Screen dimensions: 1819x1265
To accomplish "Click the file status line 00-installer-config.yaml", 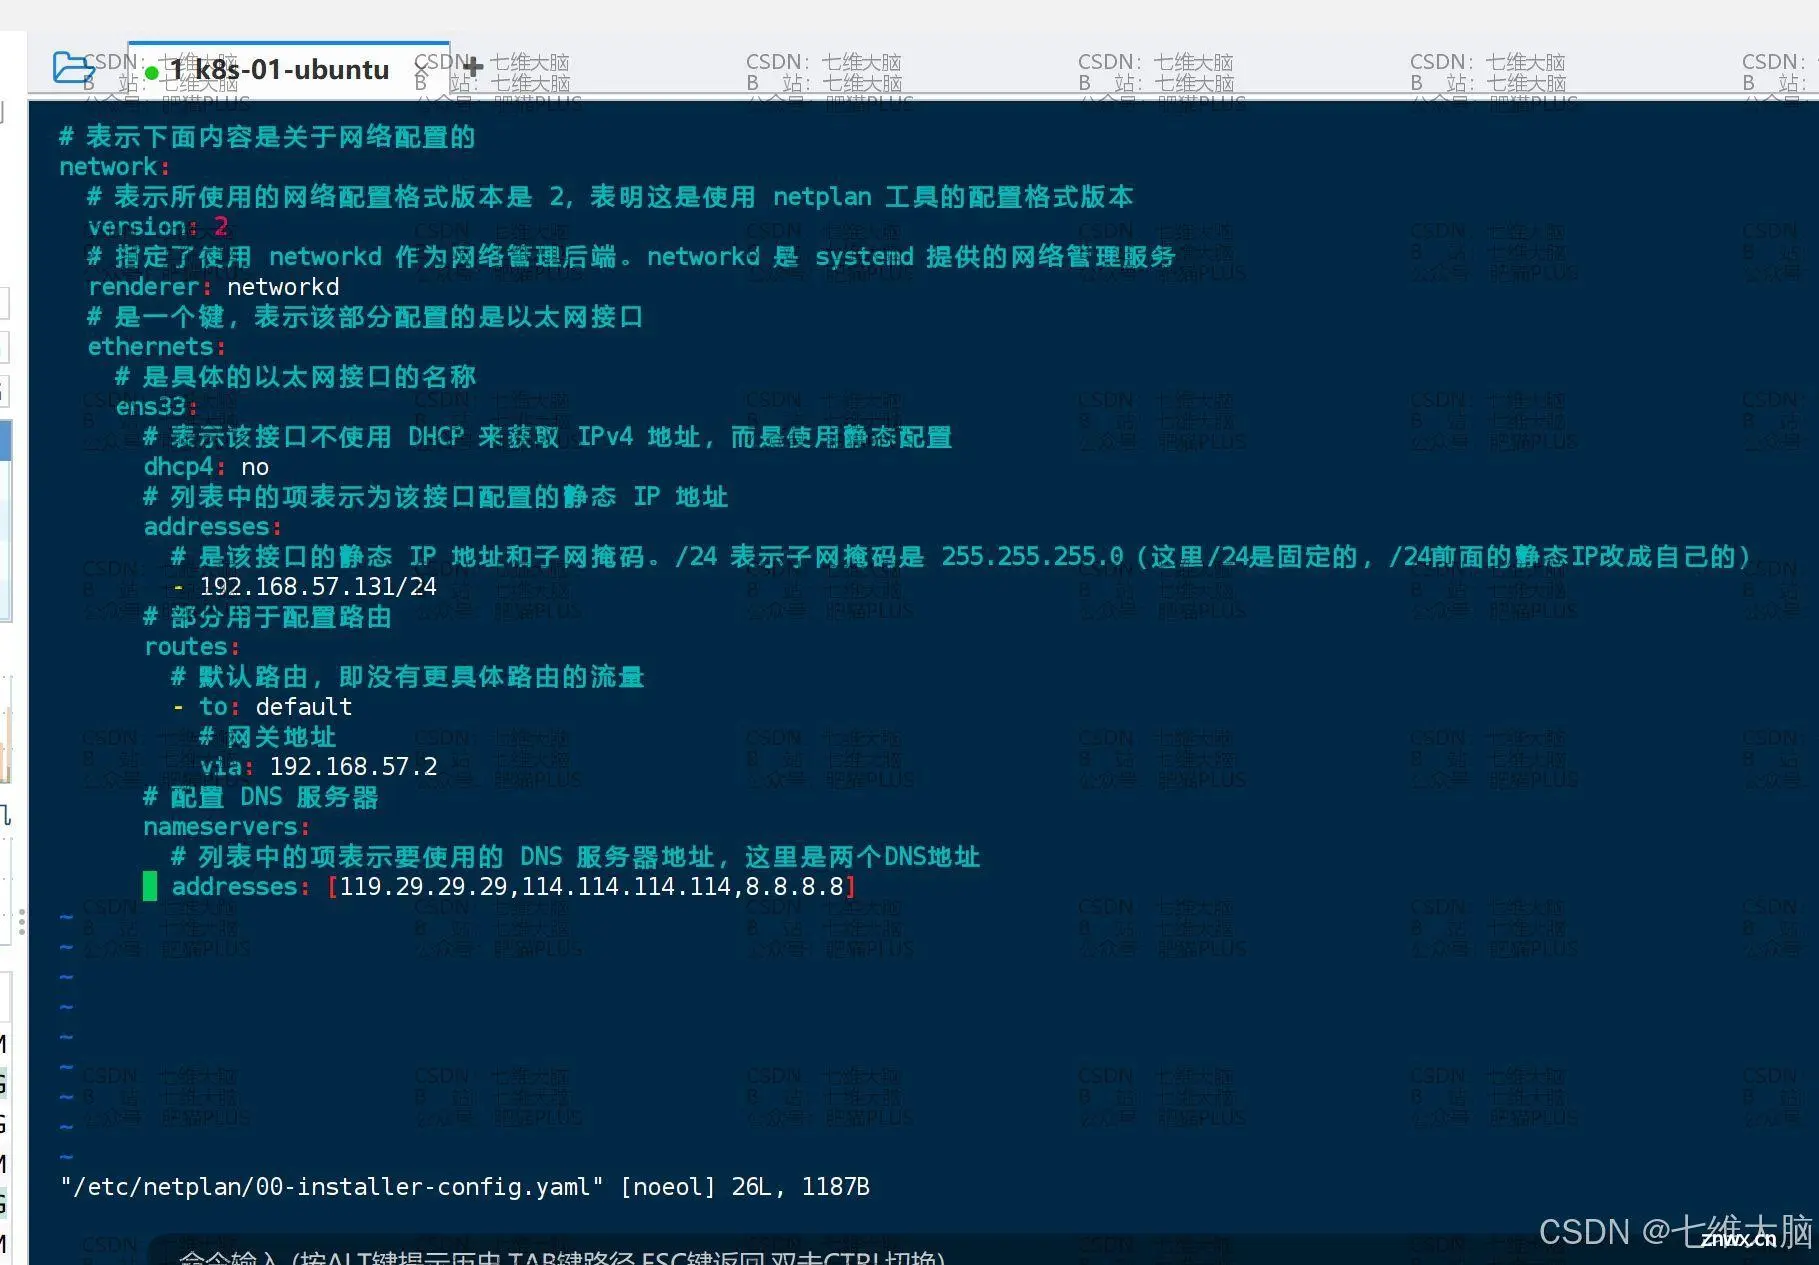I will [x=464, y=1187].
